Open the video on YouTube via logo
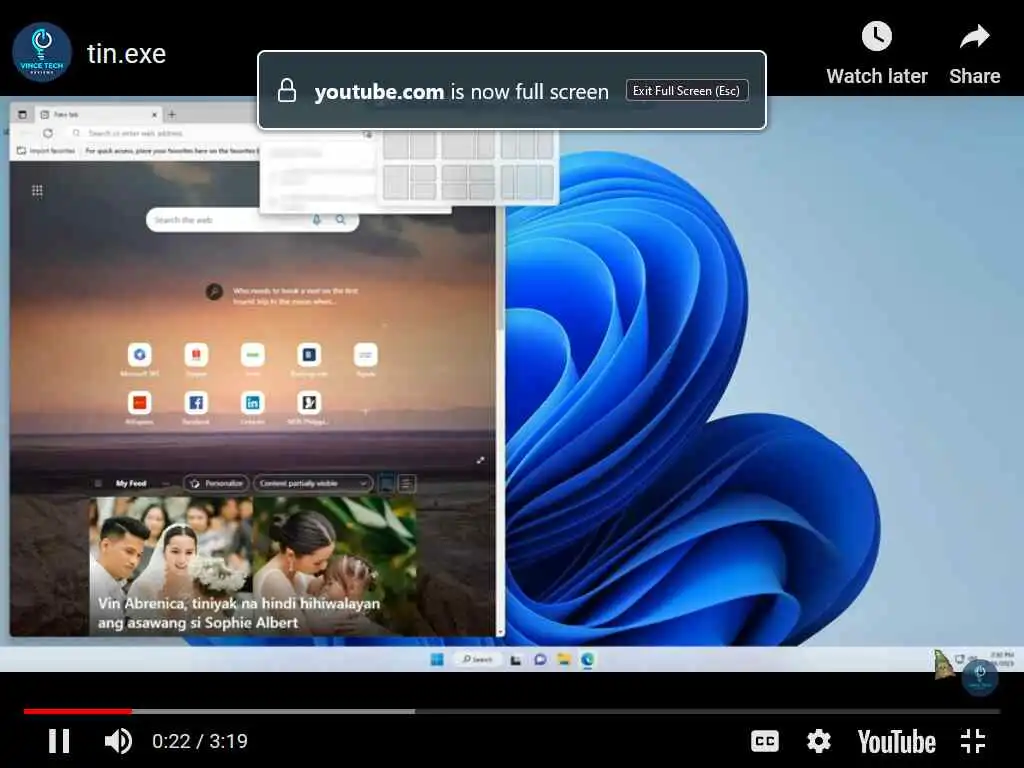1024x768 pixels. (x=897, y=742)
